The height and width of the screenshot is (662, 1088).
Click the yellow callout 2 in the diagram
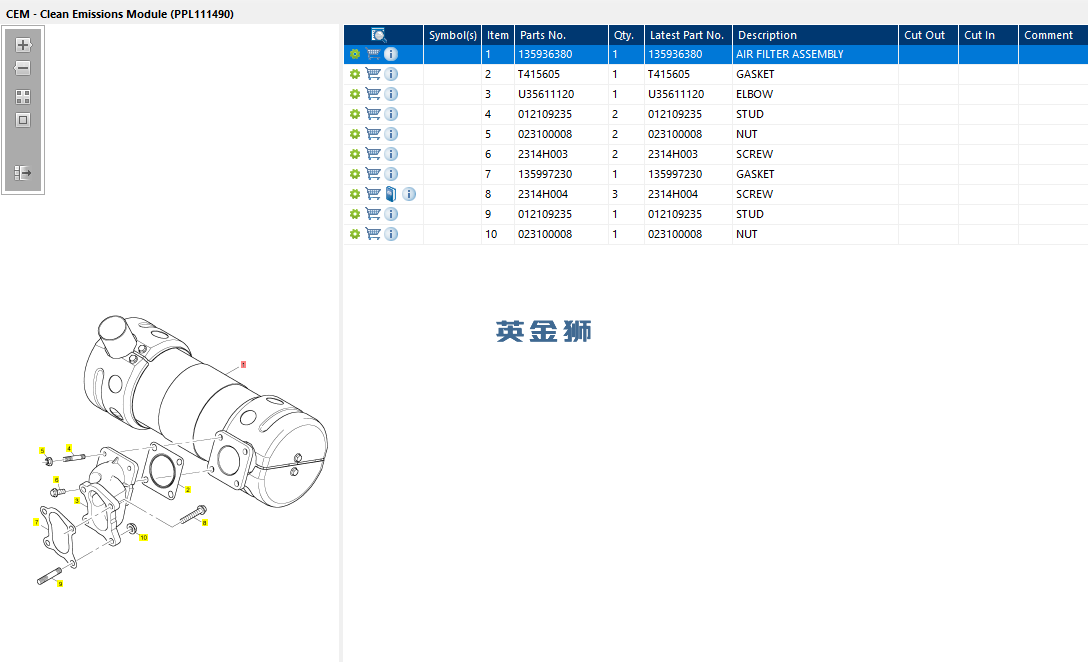tap(188, 489)
